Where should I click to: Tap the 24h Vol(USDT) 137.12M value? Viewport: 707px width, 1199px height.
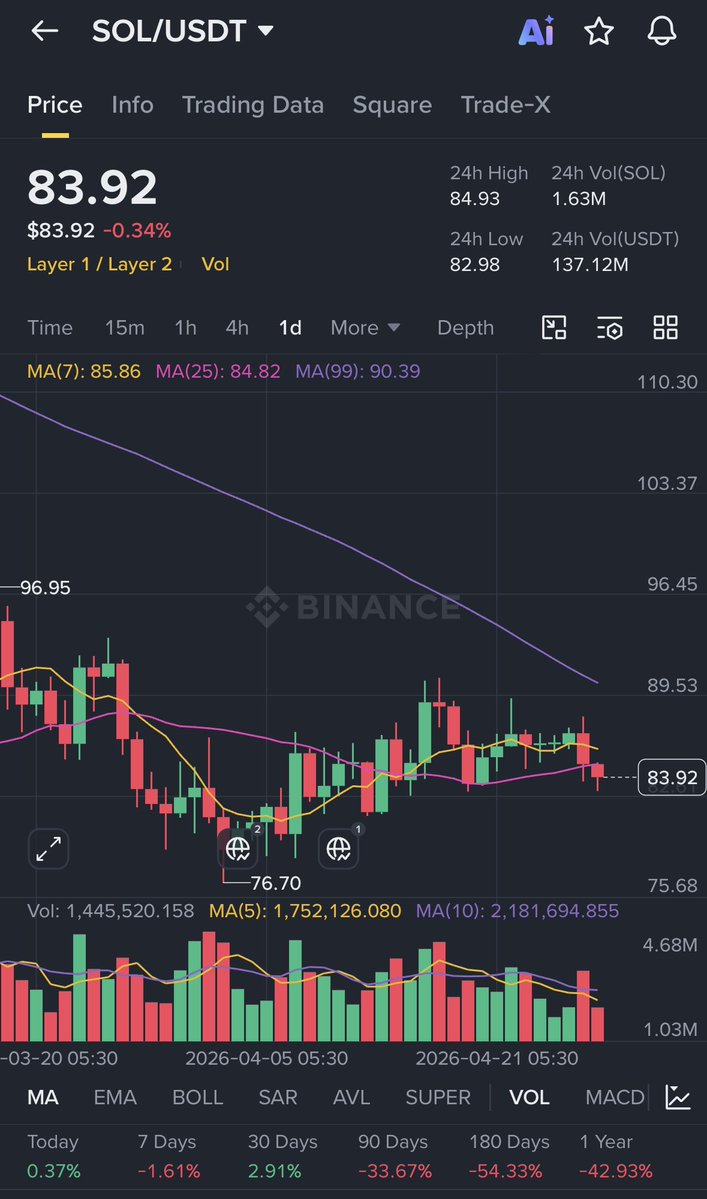[590, 265]
